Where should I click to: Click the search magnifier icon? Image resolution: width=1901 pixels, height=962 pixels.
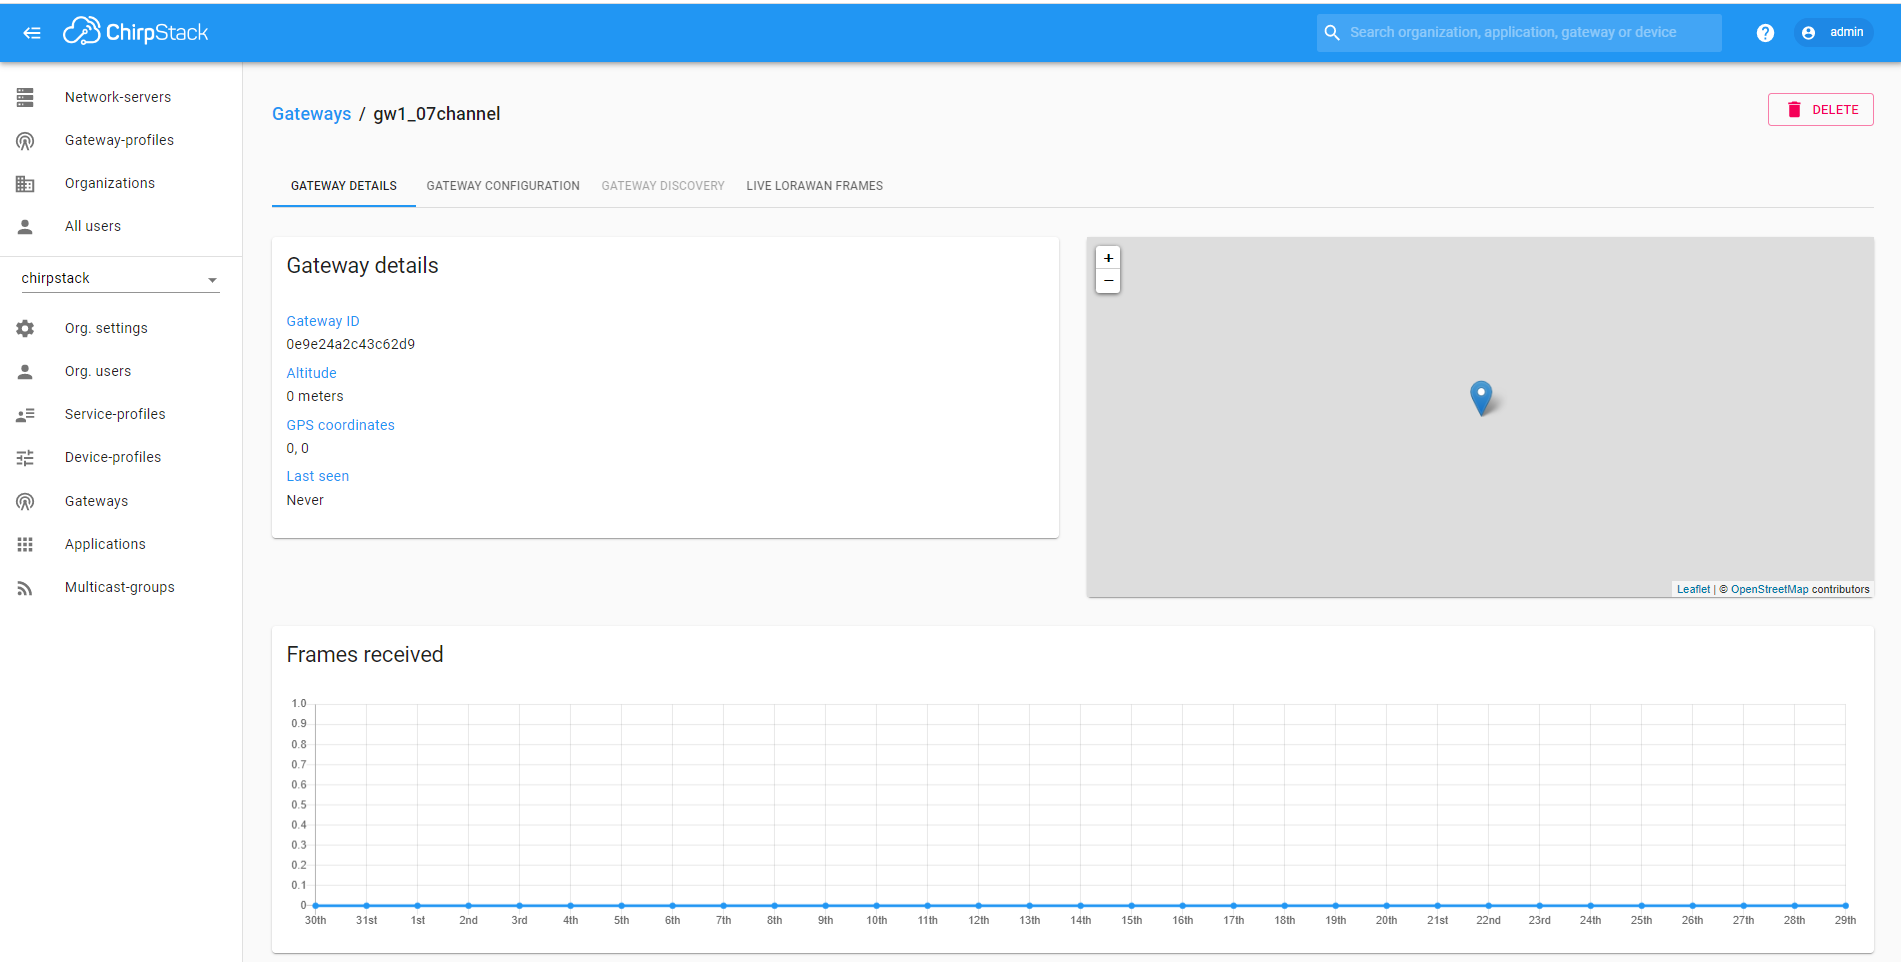pyautogui.click(x=1332, y=33)
